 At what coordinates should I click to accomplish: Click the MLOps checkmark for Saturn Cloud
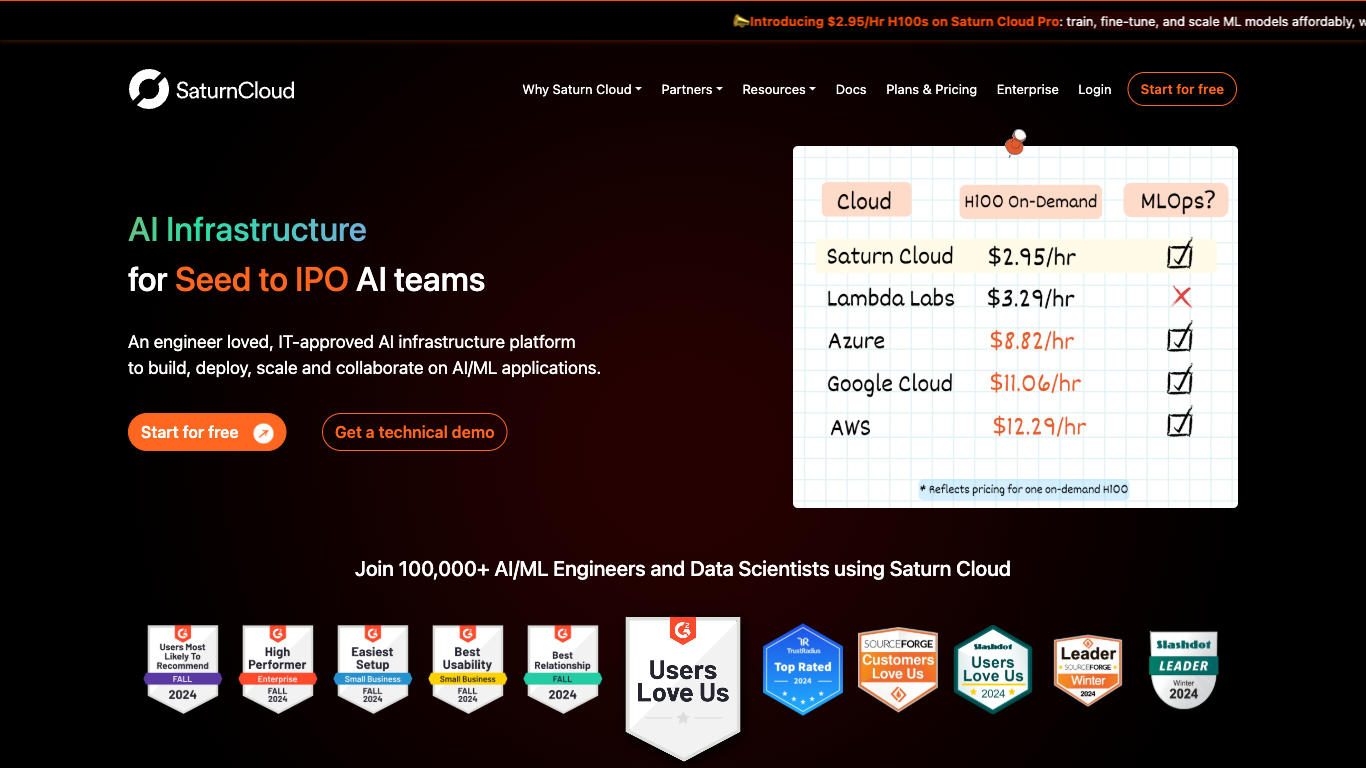pyautogui.click(x=1181, y=255)
